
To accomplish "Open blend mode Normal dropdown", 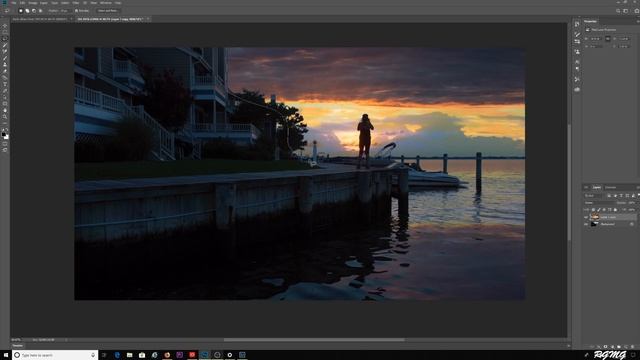I will click(600, 203).
